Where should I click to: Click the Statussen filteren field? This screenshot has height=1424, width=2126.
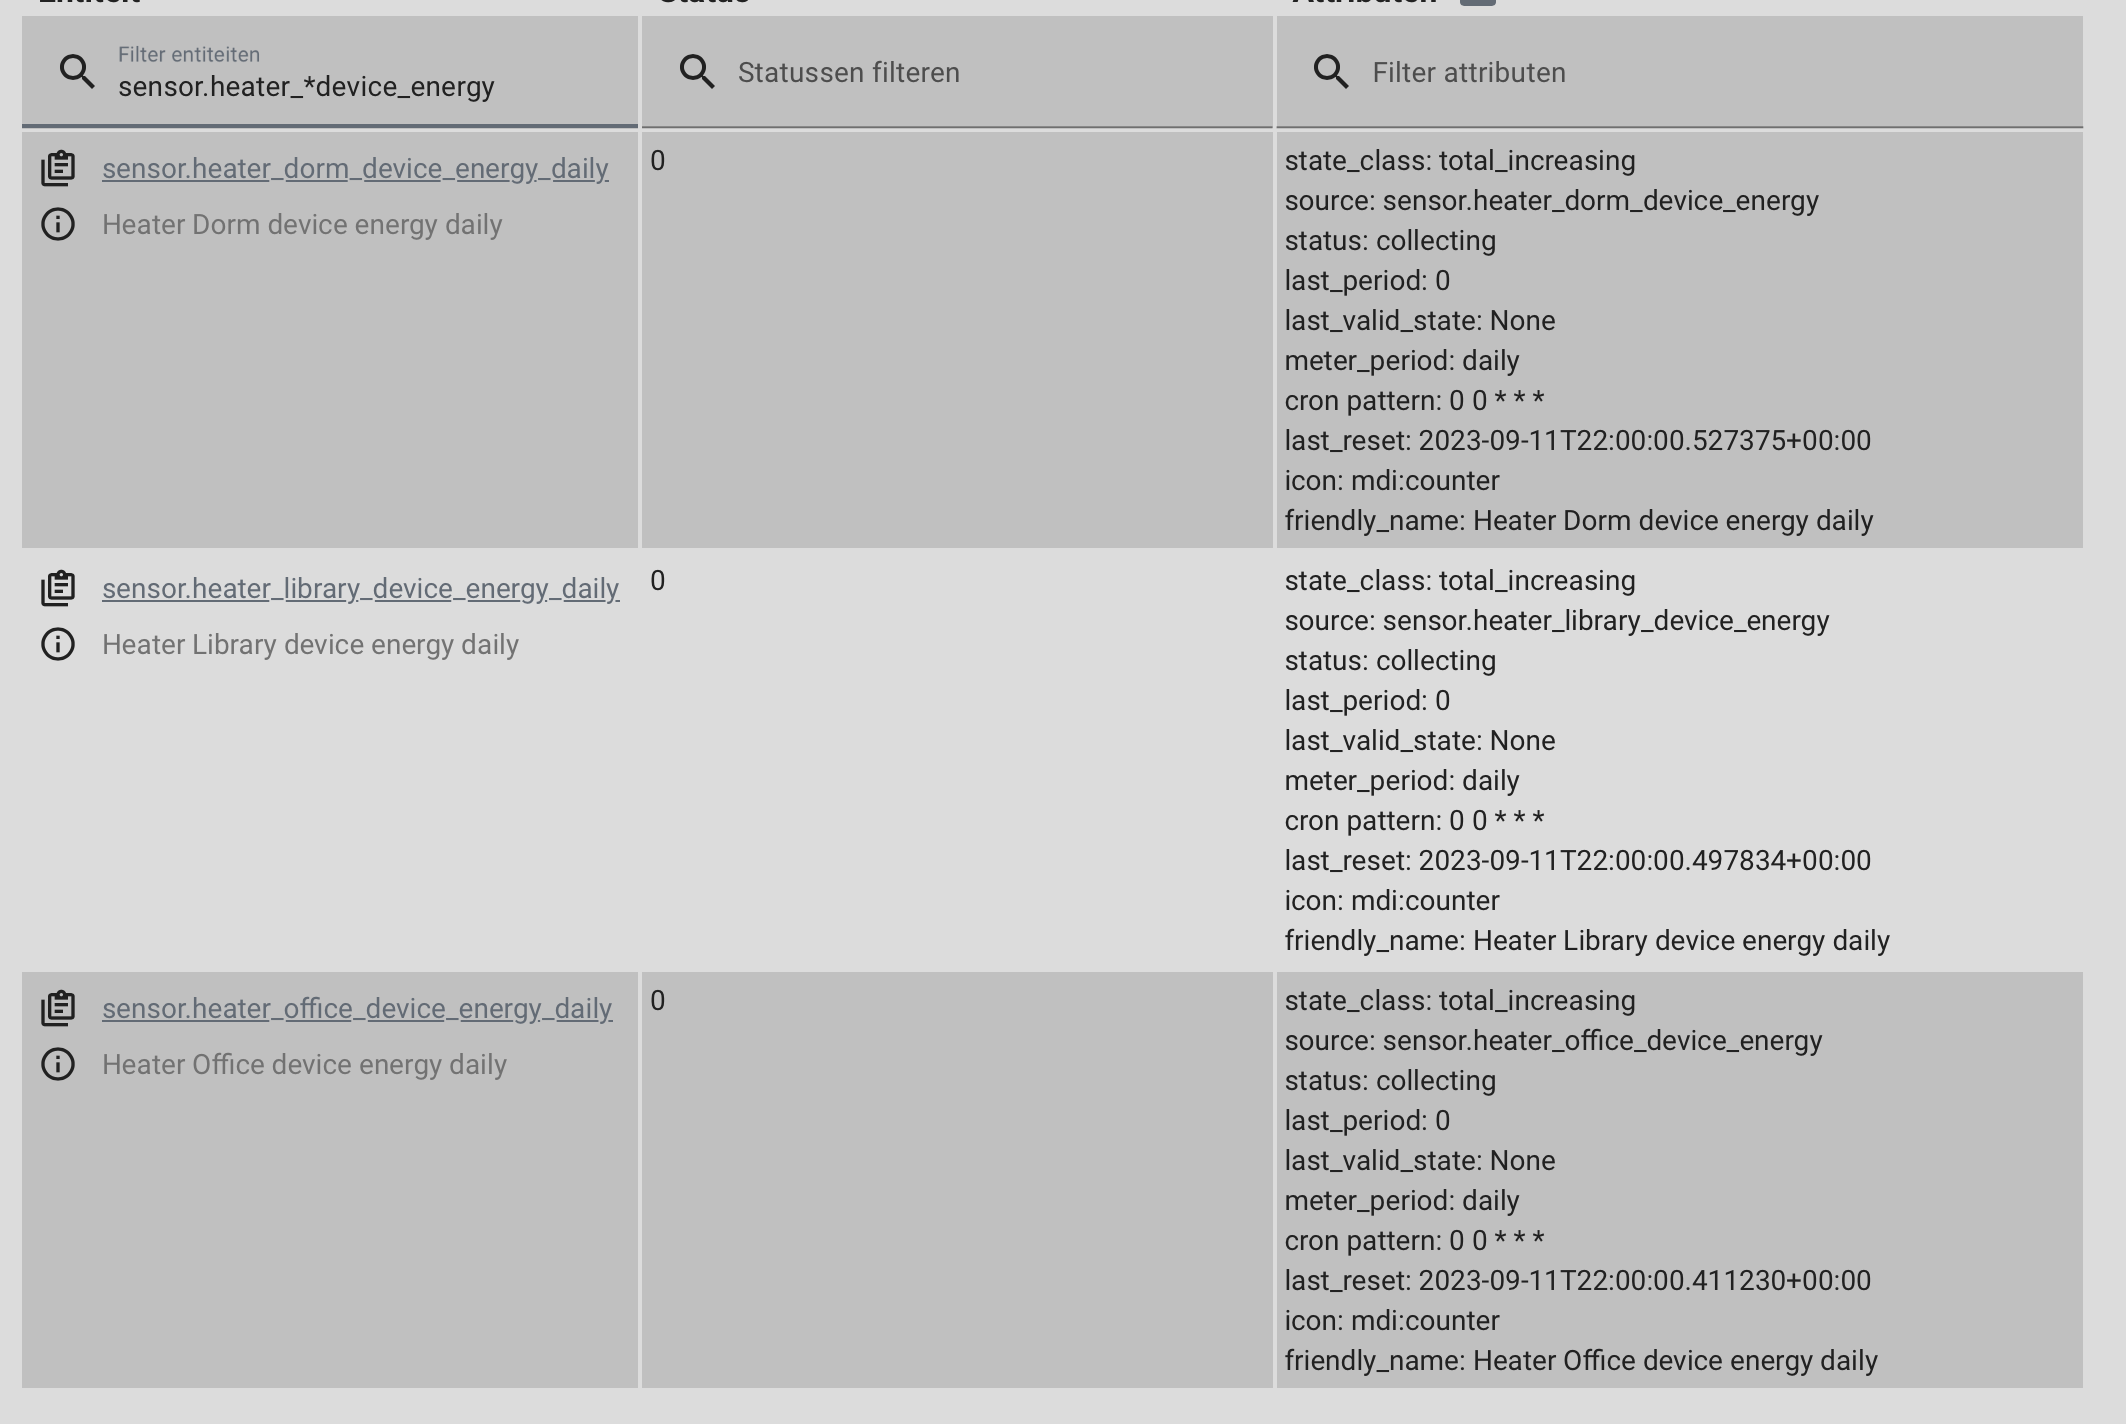848,72
